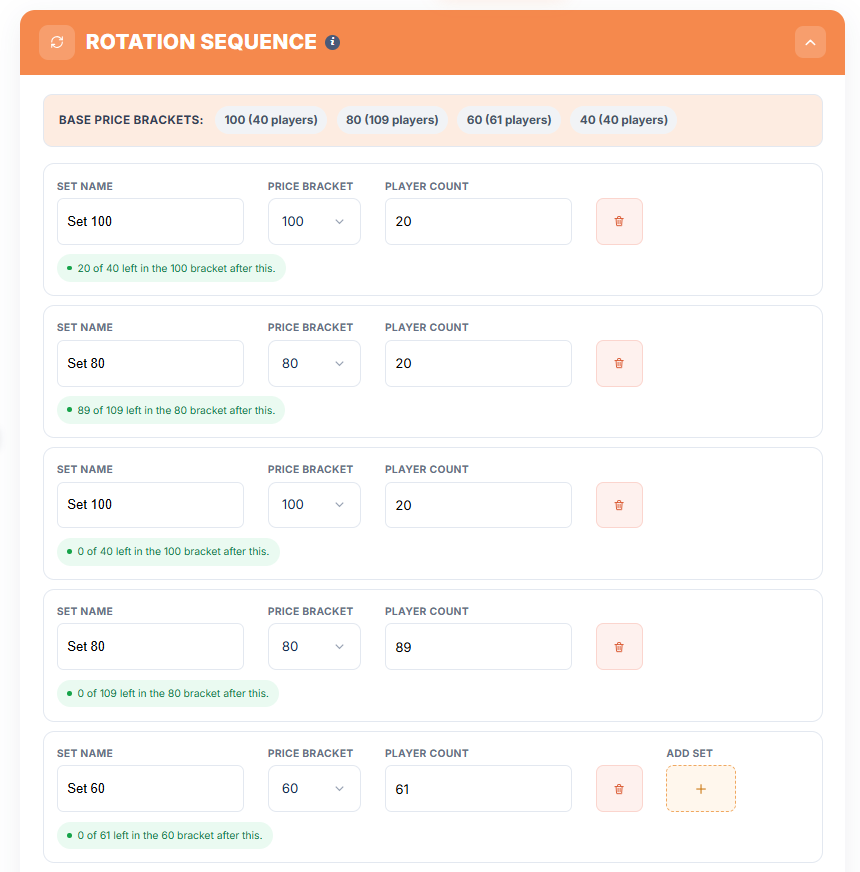The width and height of the screenshot is (860, 872).
Task: Edit the Set 60 name field
Action: coord(150,789)
